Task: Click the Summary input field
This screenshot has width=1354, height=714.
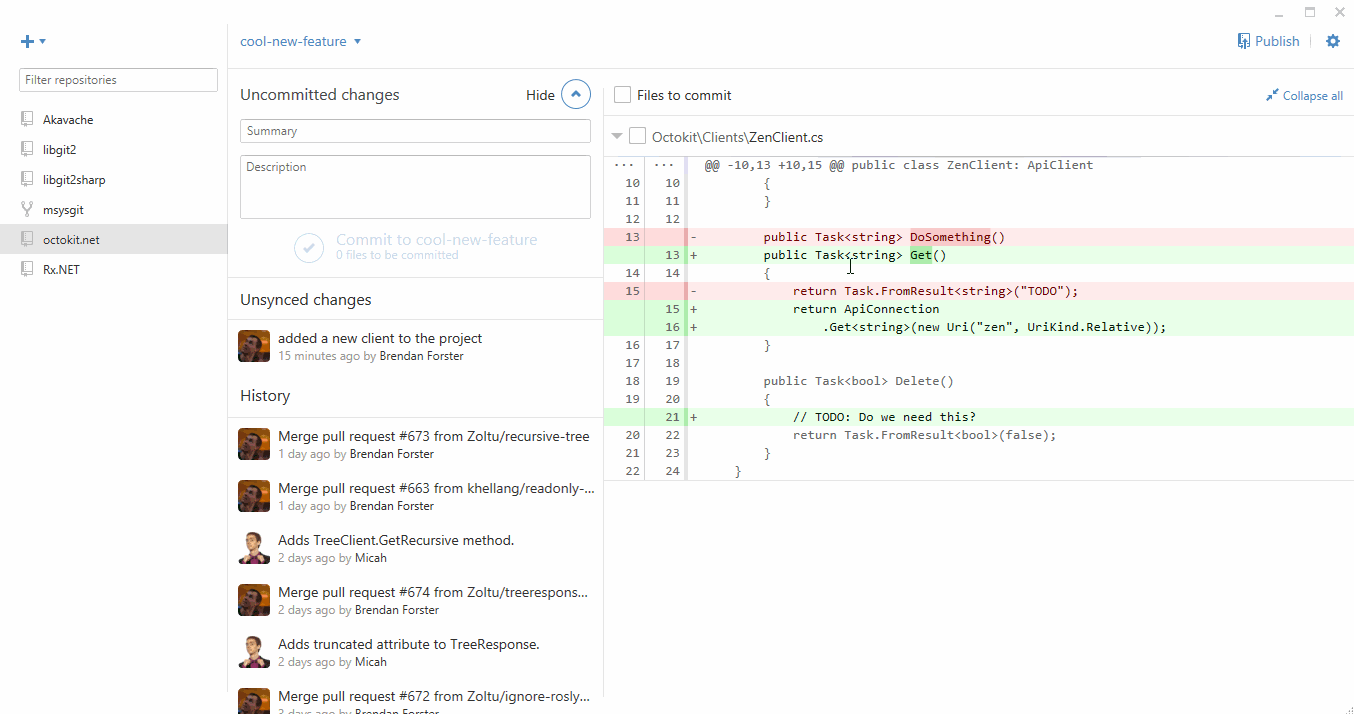Action: [415, 131]
